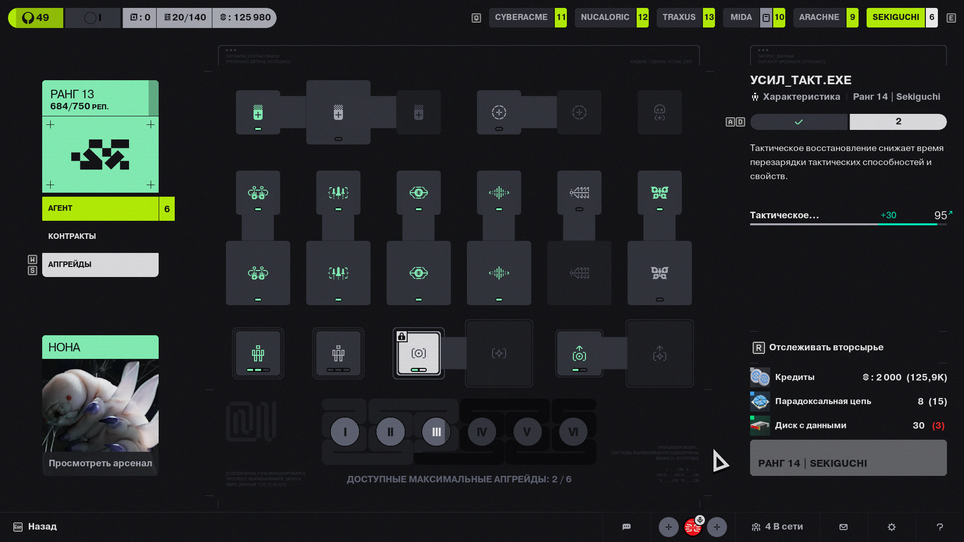Select the bright green battery upgrade node

pos(258,112)
